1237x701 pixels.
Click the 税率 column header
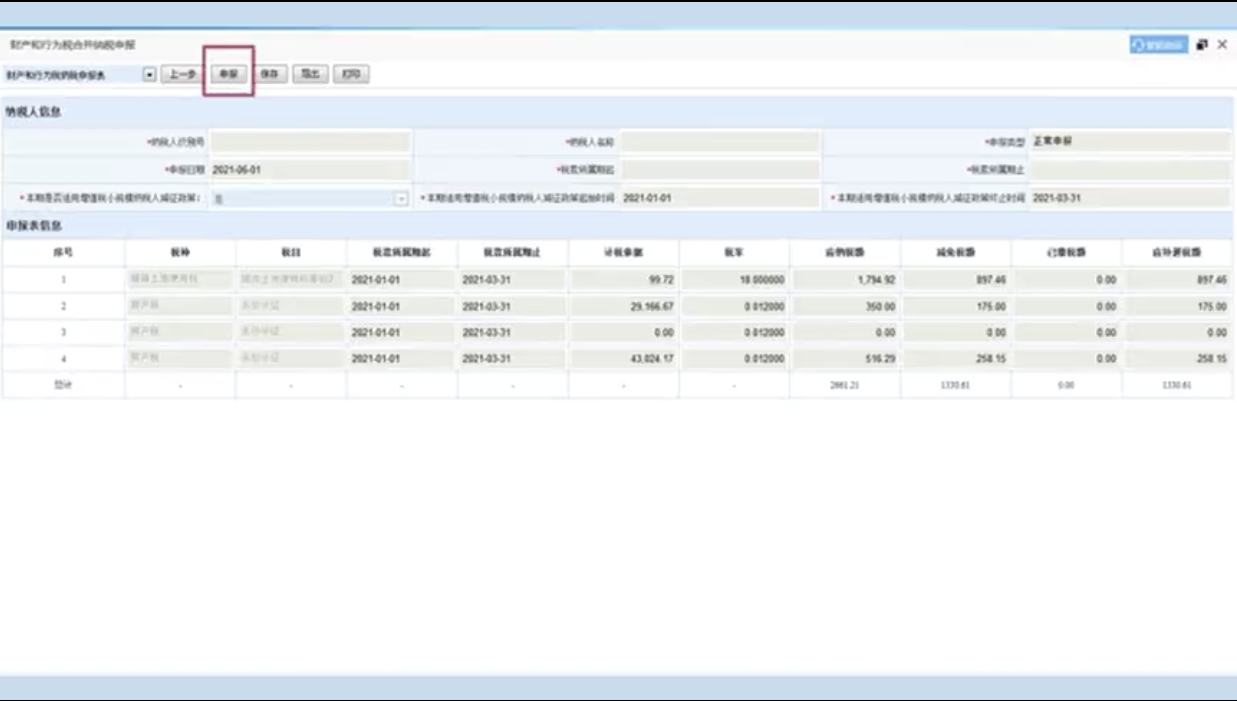(734, 253)
